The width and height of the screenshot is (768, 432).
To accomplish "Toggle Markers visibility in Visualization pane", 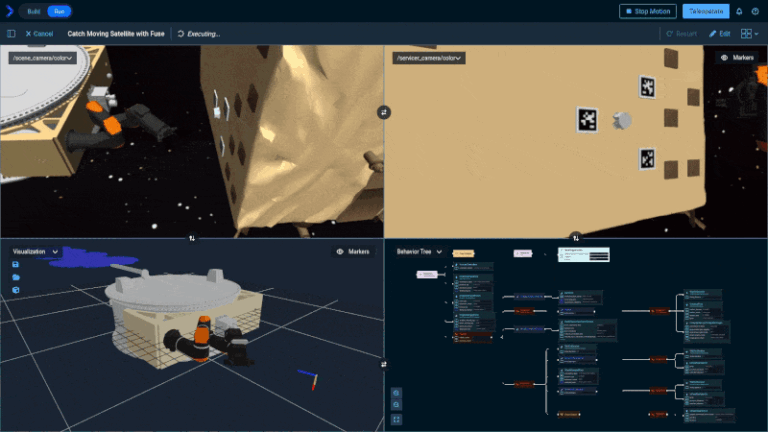I will pos(353,252).
